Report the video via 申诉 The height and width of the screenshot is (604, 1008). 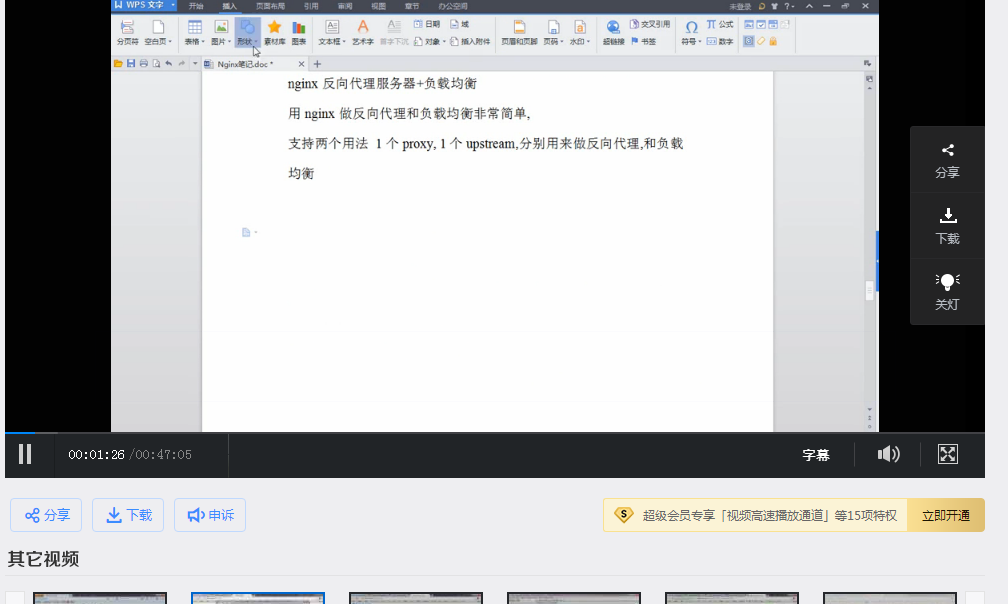tap(210, 515)
